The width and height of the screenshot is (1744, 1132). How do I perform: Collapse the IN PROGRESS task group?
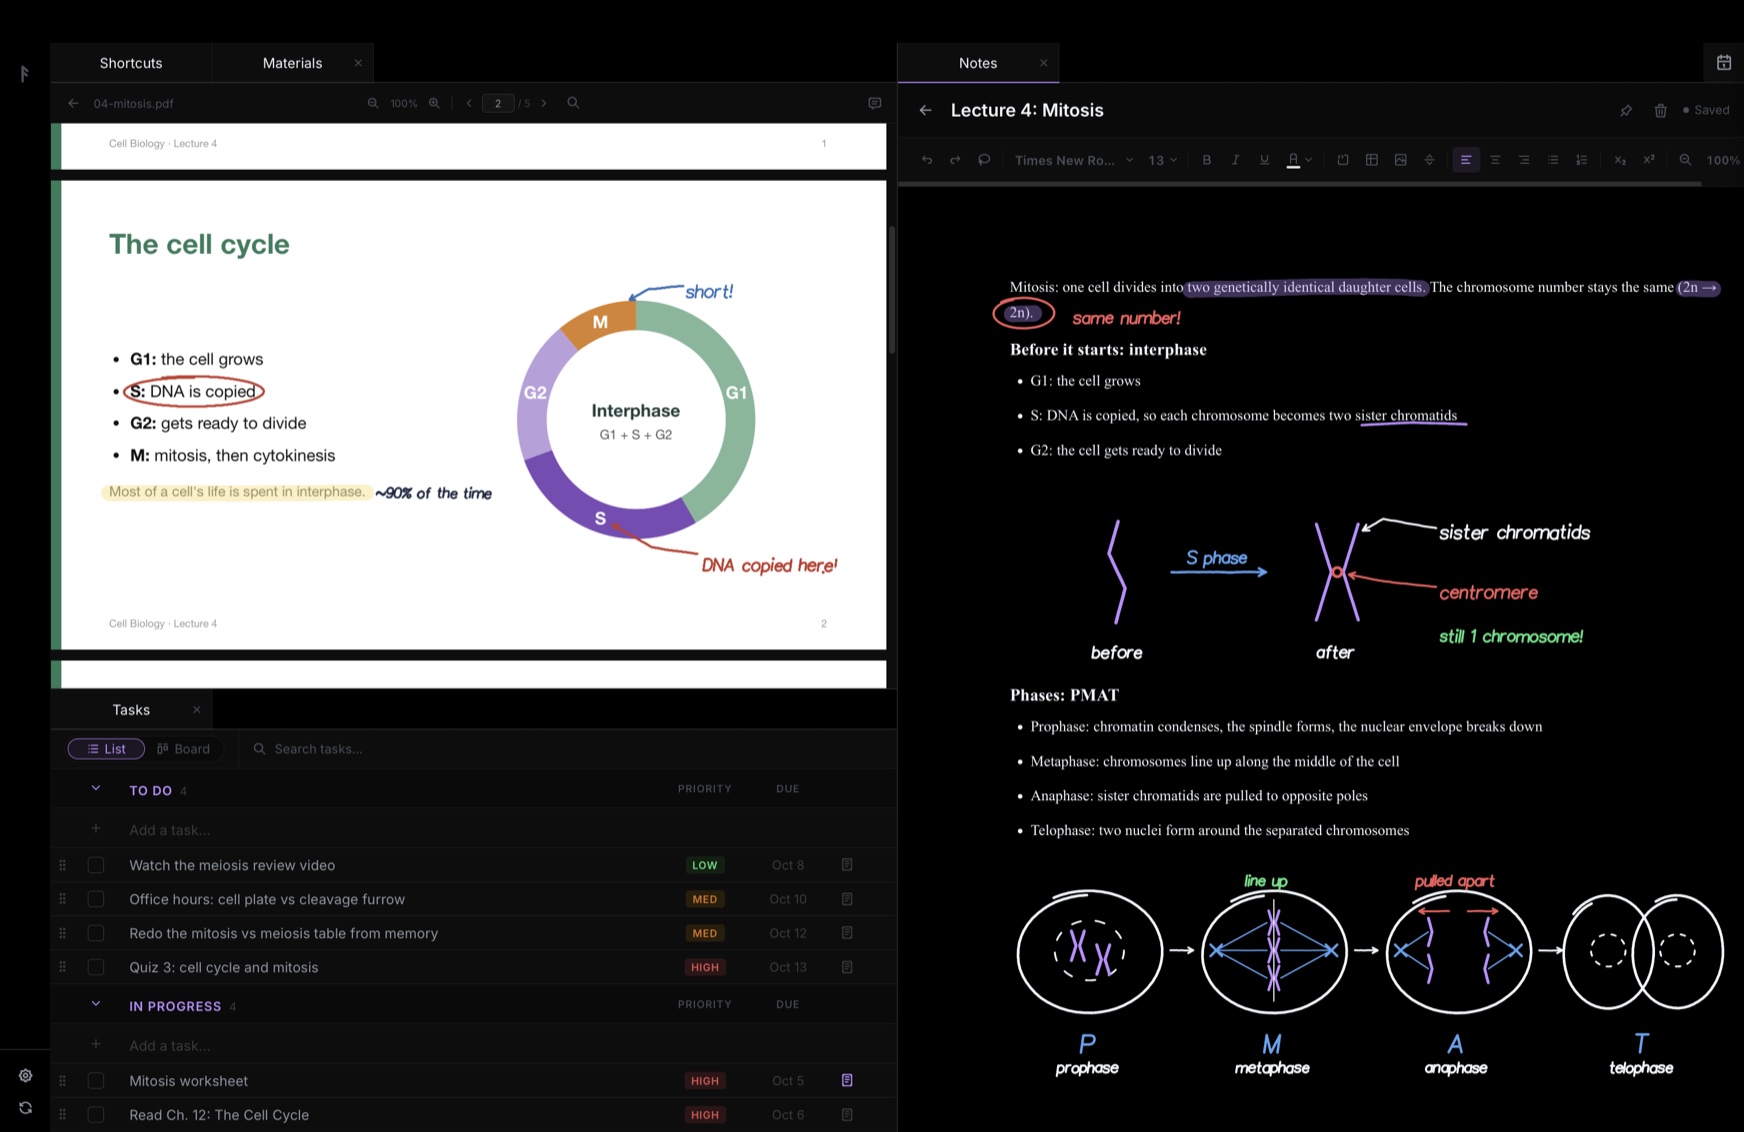tap(96, 1005)
